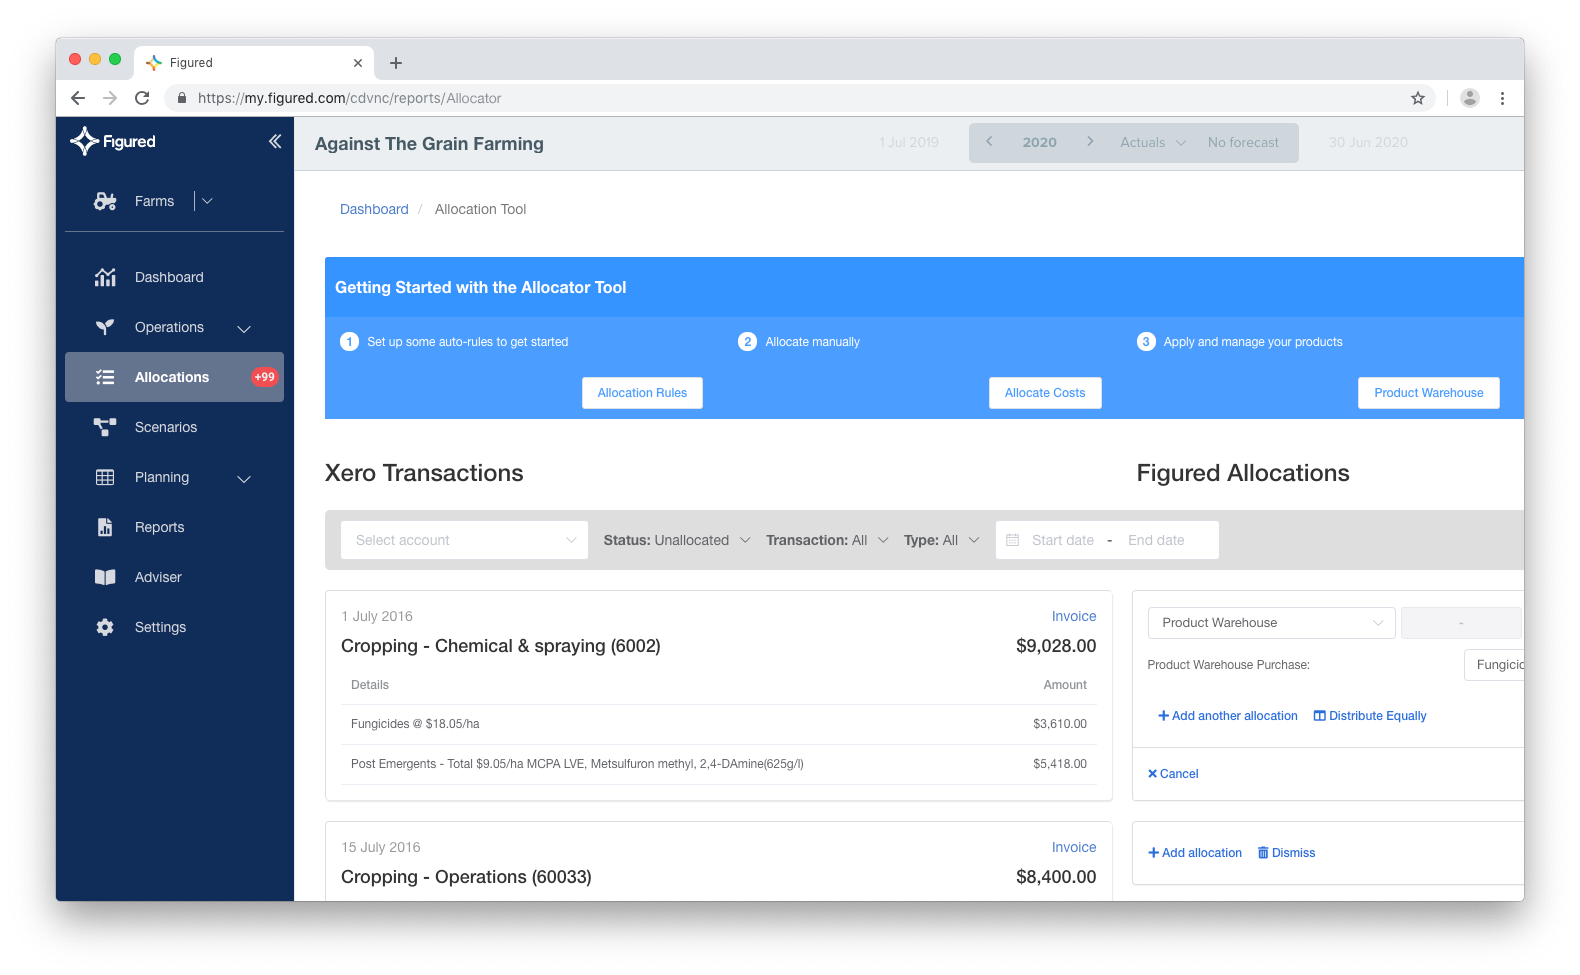
Task: Close the Figured browser tab
Action: tap(358, 63)
